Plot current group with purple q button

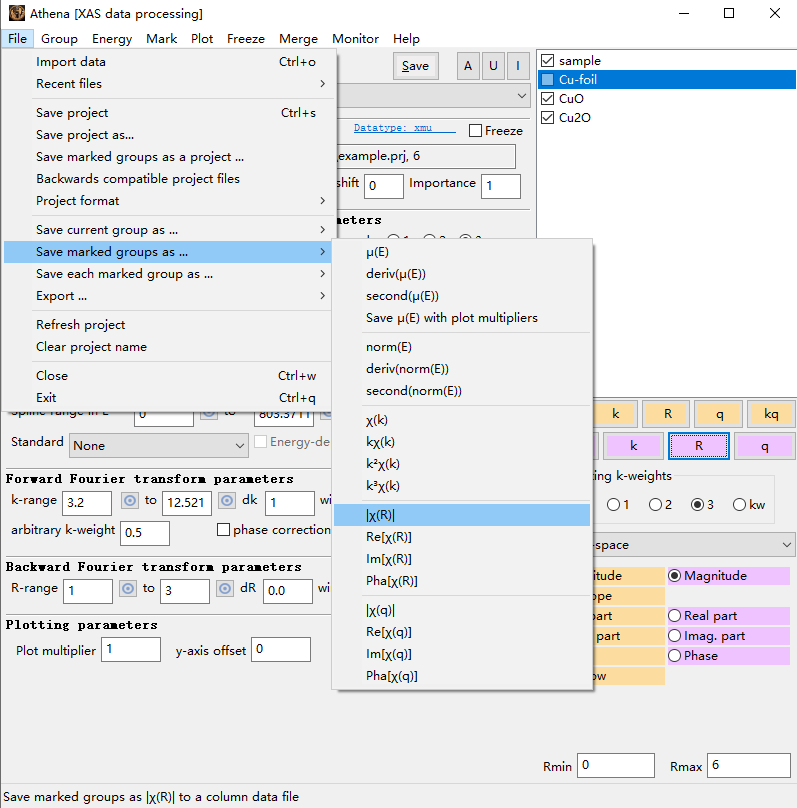click(x=765, y=446)
